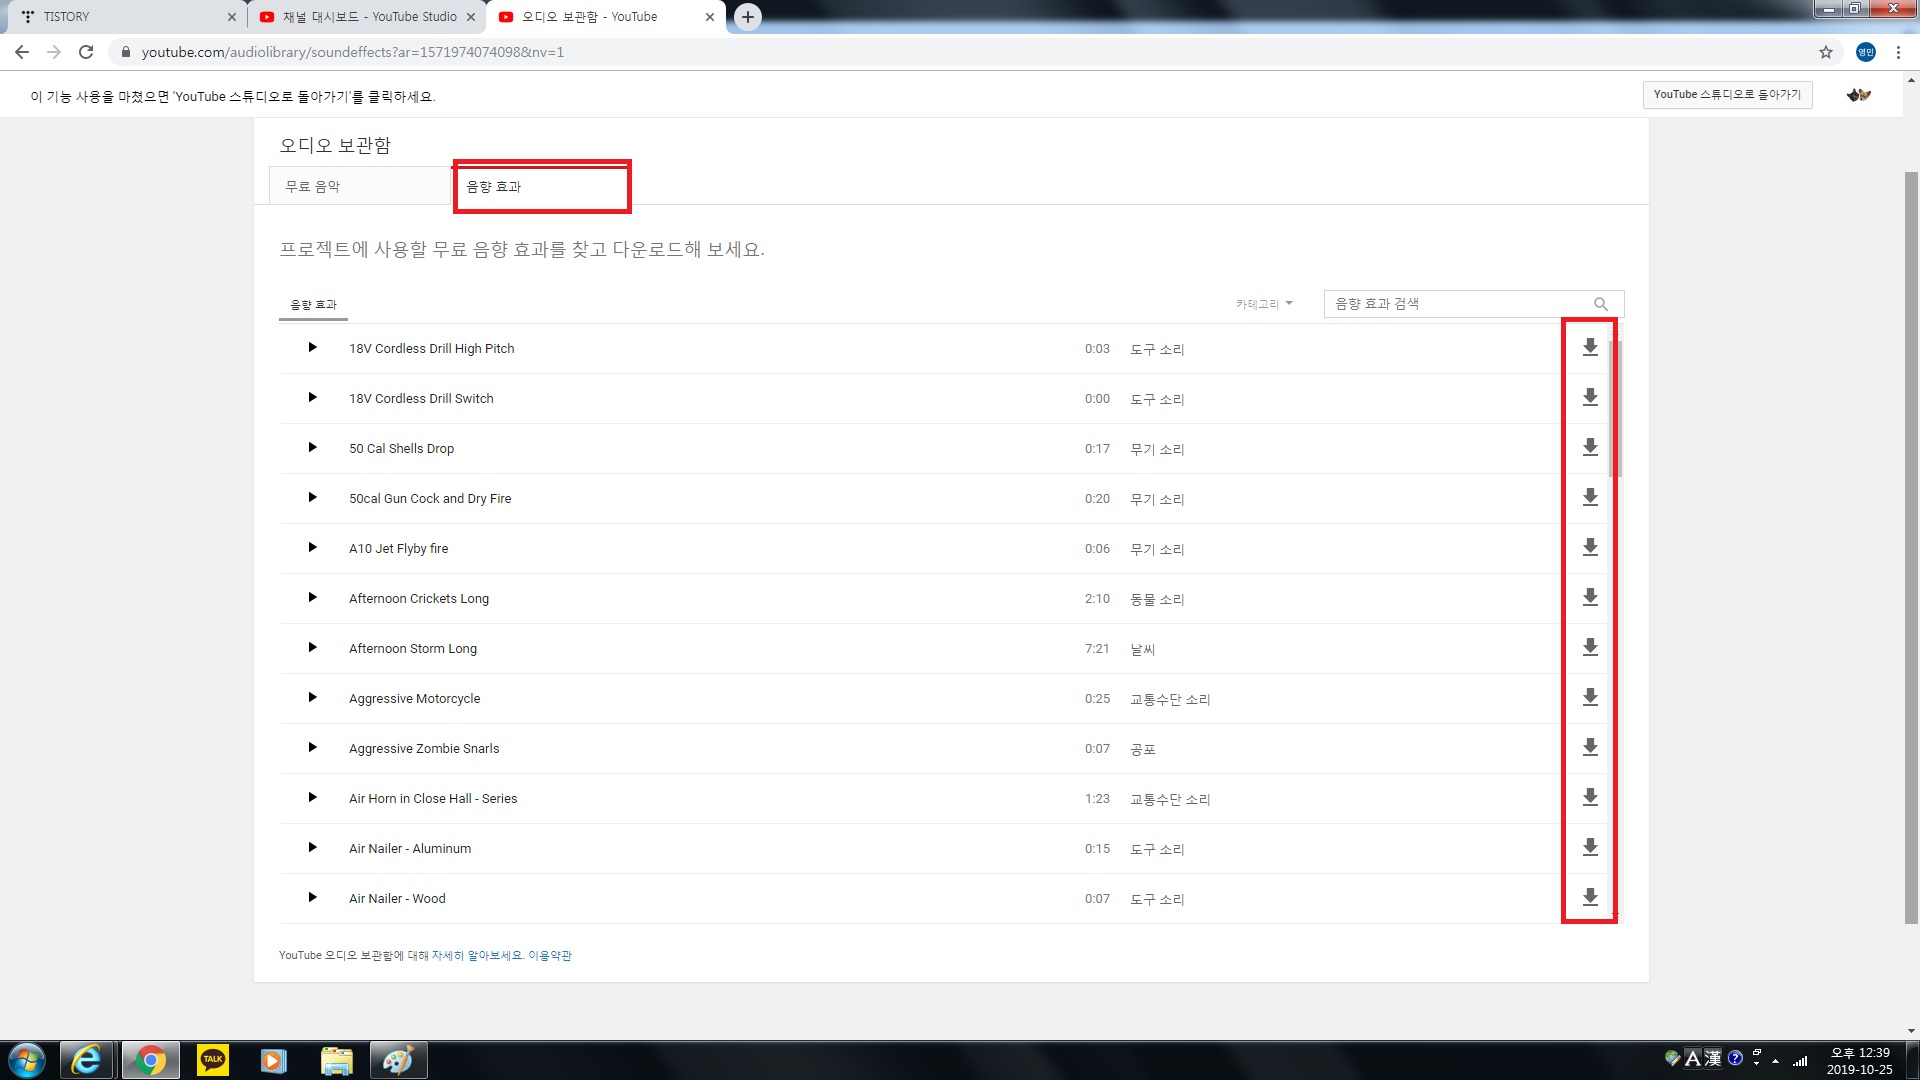Open the account avatar menu
The width and height of the screenshot is (1920, 1080).
[x=1858, y=95]
